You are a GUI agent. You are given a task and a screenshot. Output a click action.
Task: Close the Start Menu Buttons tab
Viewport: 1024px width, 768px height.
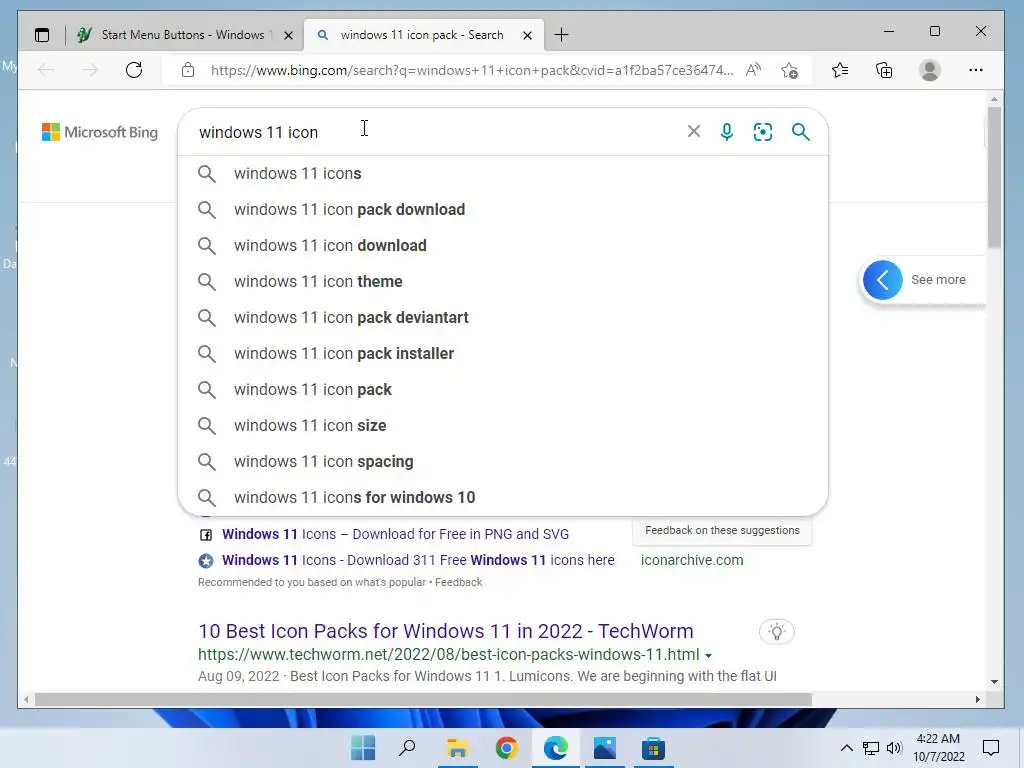click(x=288, y=35)
